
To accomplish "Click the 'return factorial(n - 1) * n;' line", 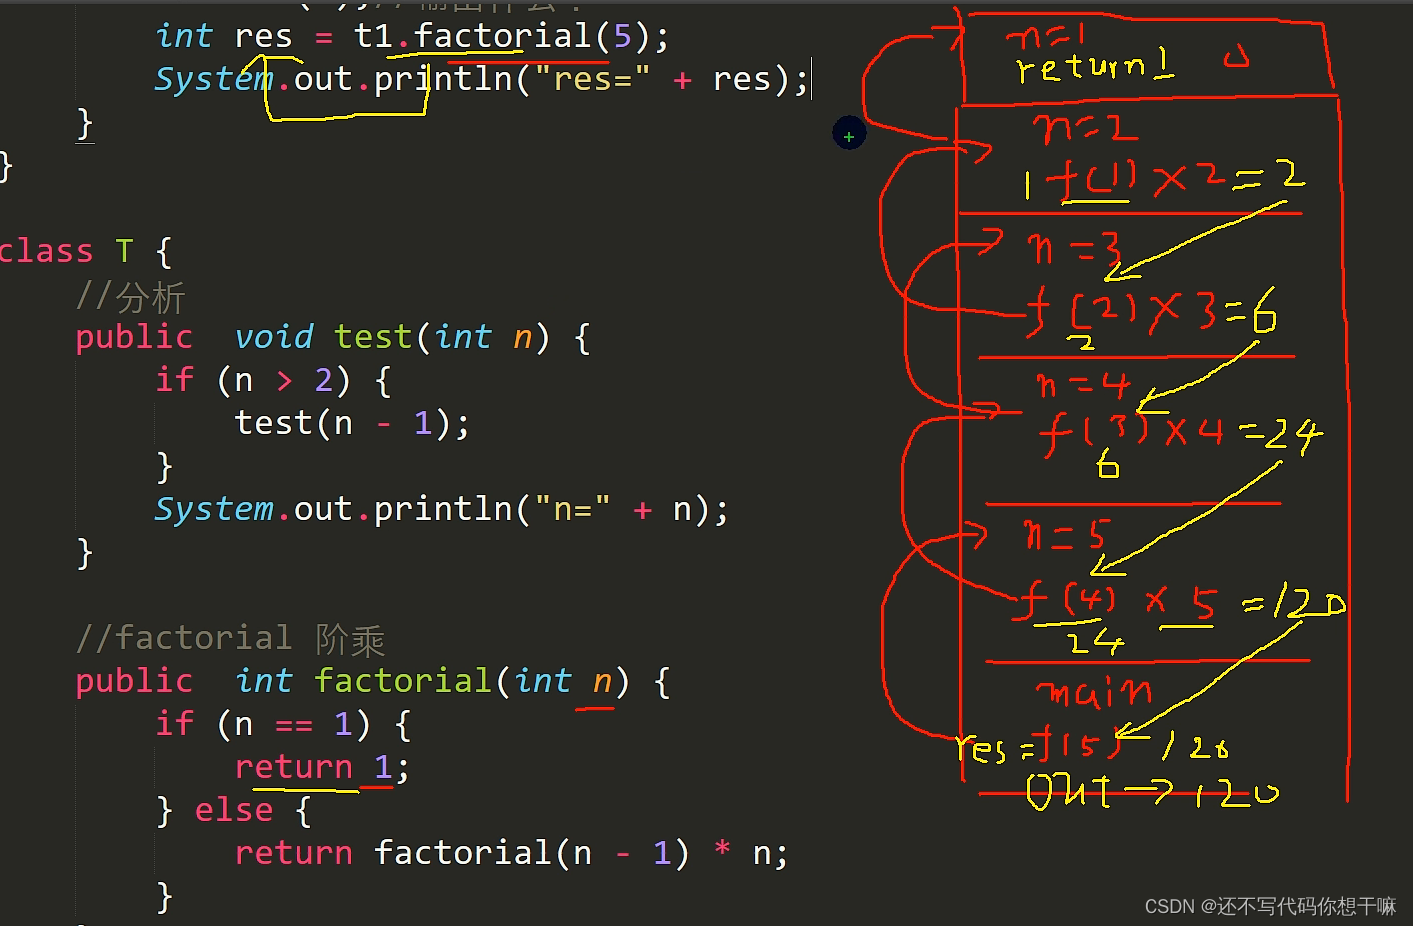I will click(512, 853).
